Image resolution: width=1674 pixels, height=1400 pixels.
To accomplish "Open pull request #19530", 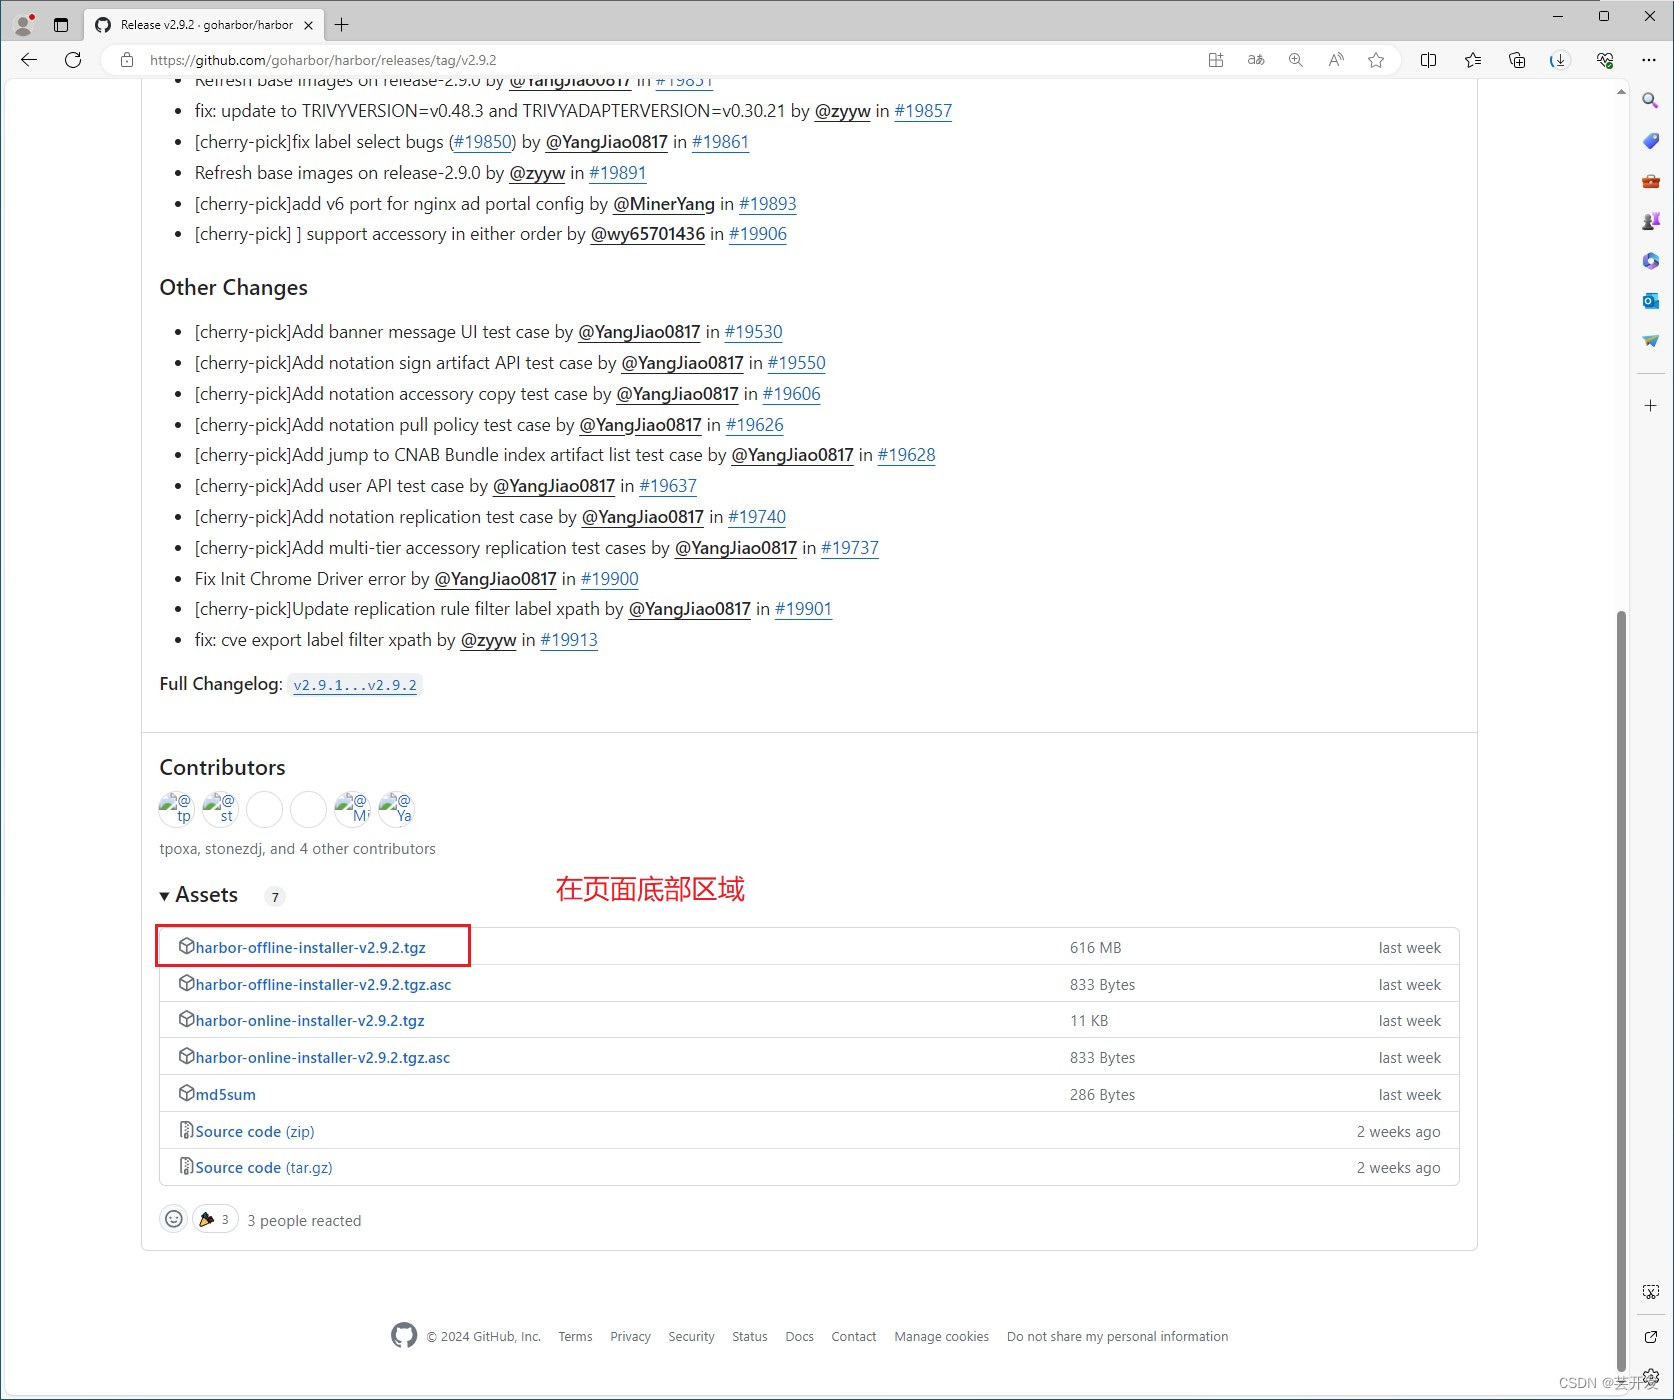I will point(753,332).
